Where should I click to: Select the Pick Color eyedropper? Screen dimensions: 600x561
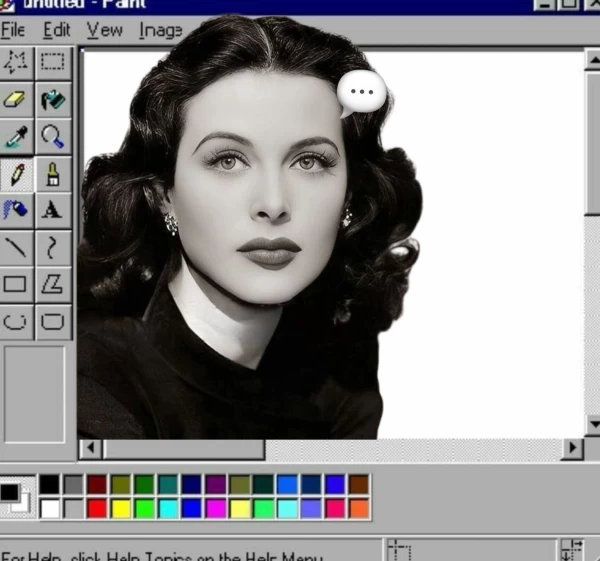pos(17,136)
